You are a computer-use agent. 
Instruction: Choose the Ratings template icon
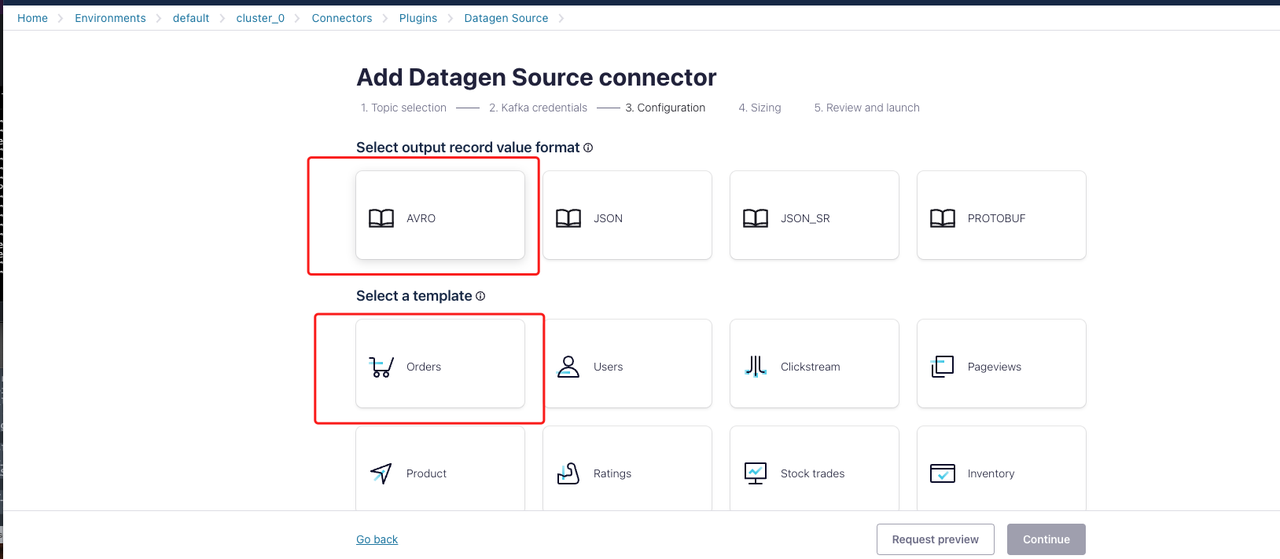568,474
